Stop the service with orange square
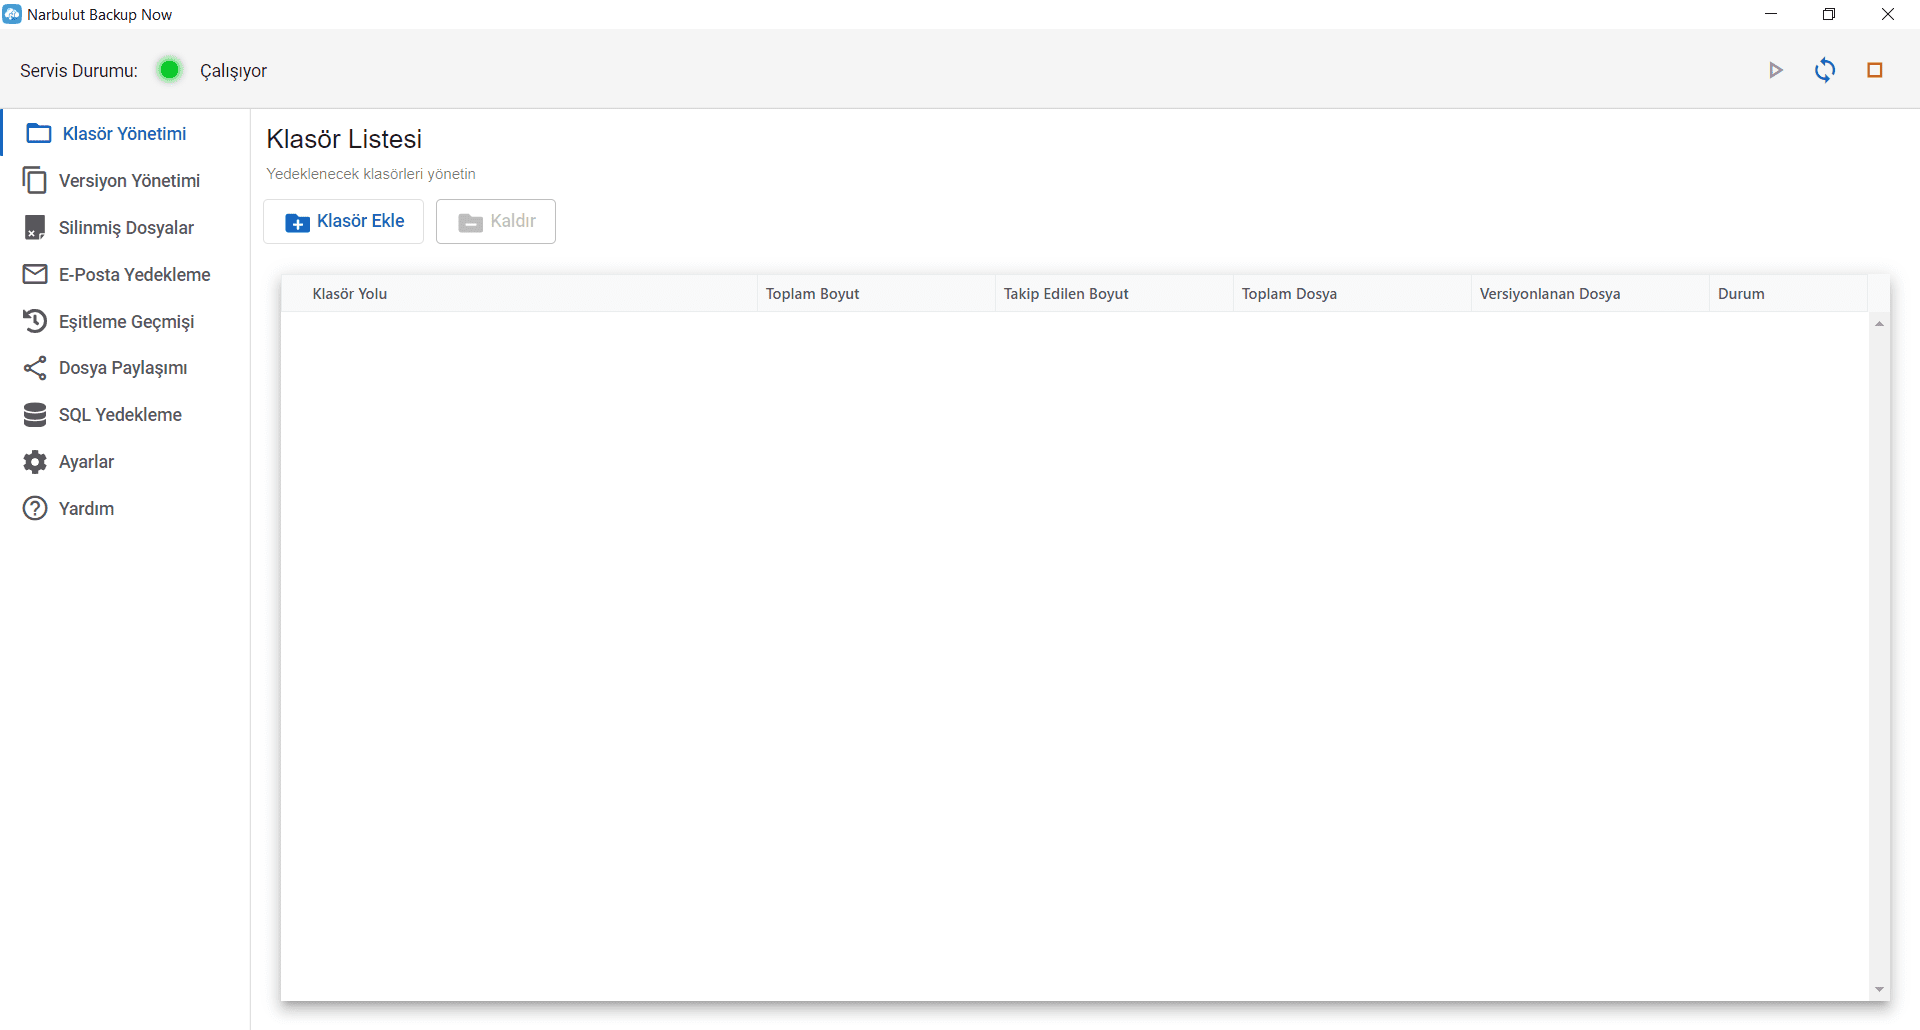This screenshot has height=1030, width=1920. (x=1875, y=70)
